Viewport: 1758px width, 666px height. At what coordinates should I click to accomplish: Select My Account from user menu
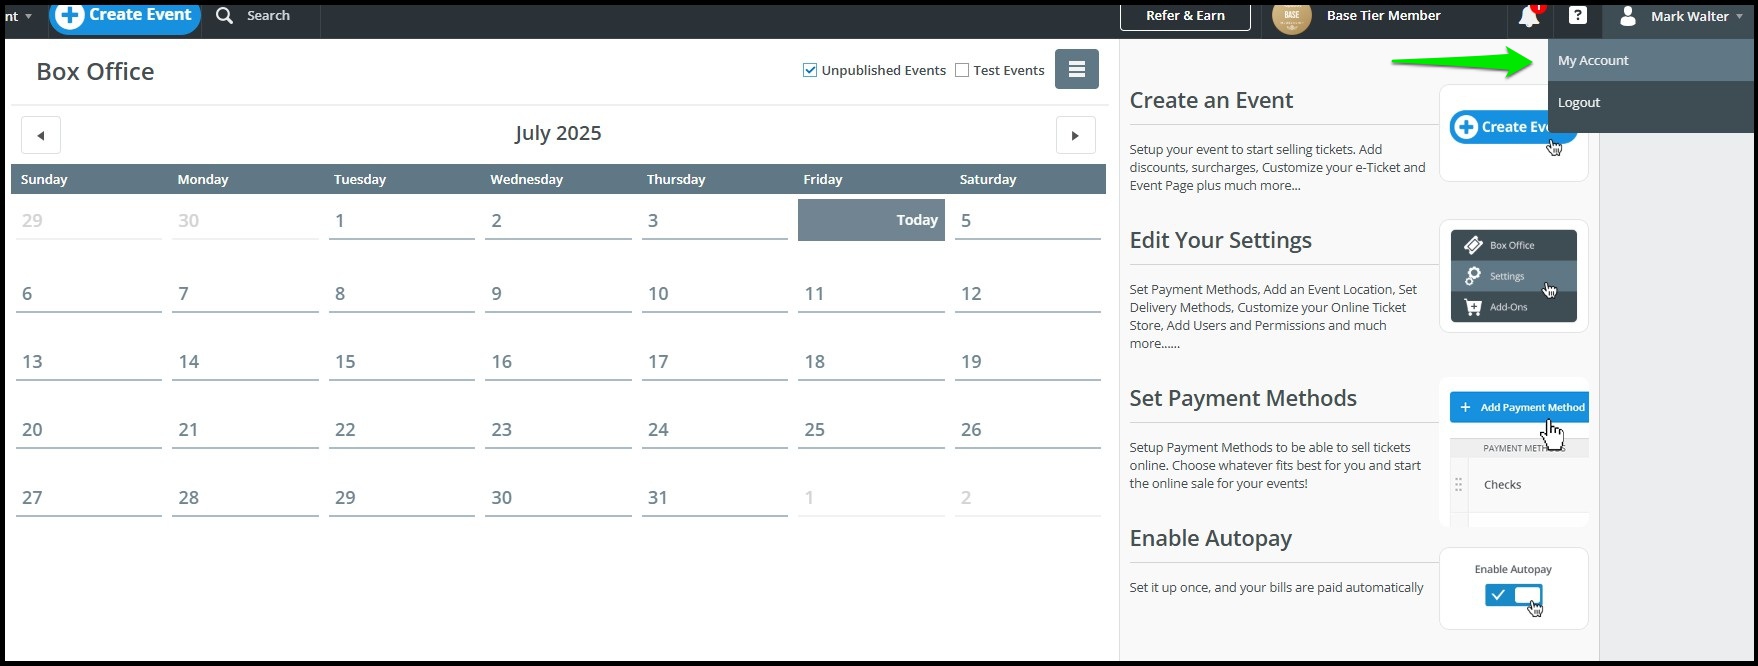tap(1651, 60)
